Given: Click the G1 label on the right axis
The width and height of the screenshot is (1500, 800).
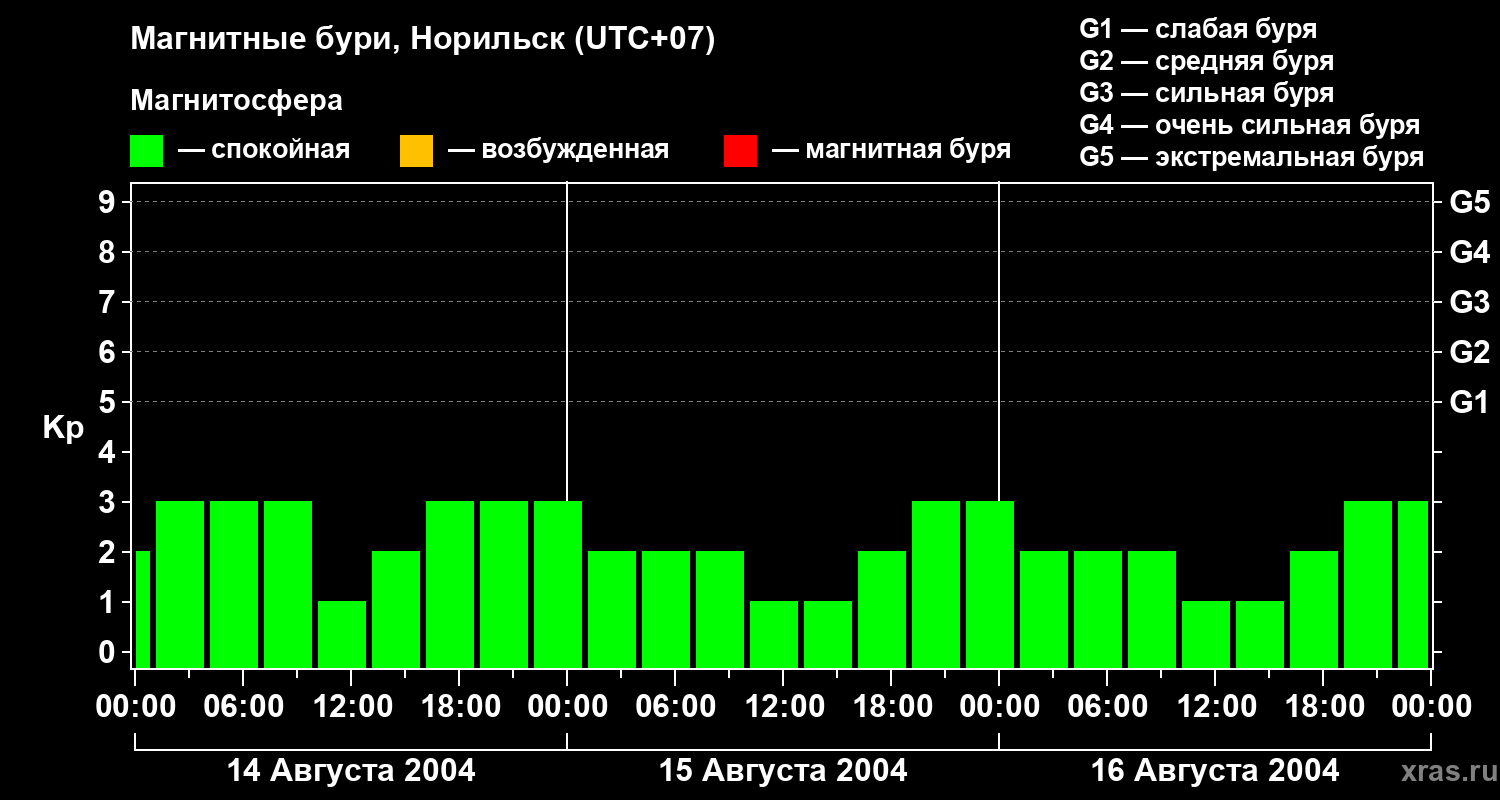Looking at the screenshot, I should click(x=1469, y=402).
